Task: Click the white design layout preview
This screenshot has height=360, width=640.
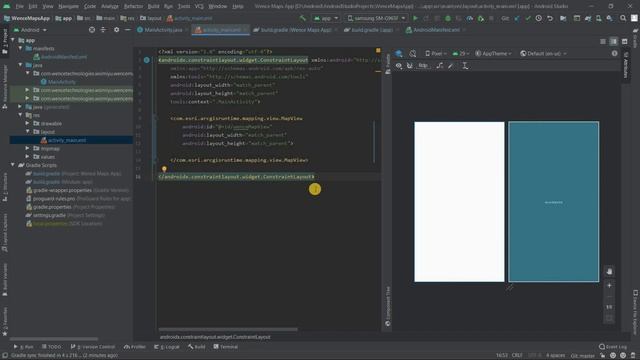Action: click(x=459, y=202)
